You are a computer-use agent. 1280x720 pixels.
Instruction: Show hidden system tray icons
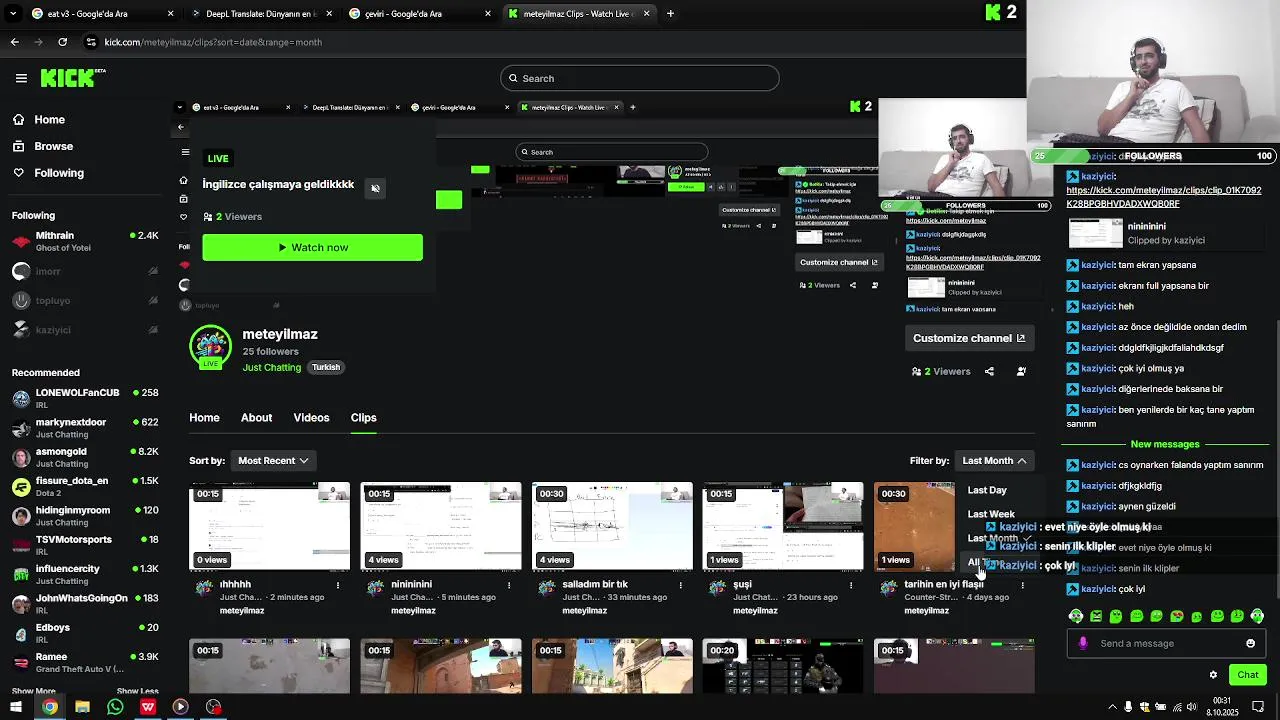[x=1112, y=707]
